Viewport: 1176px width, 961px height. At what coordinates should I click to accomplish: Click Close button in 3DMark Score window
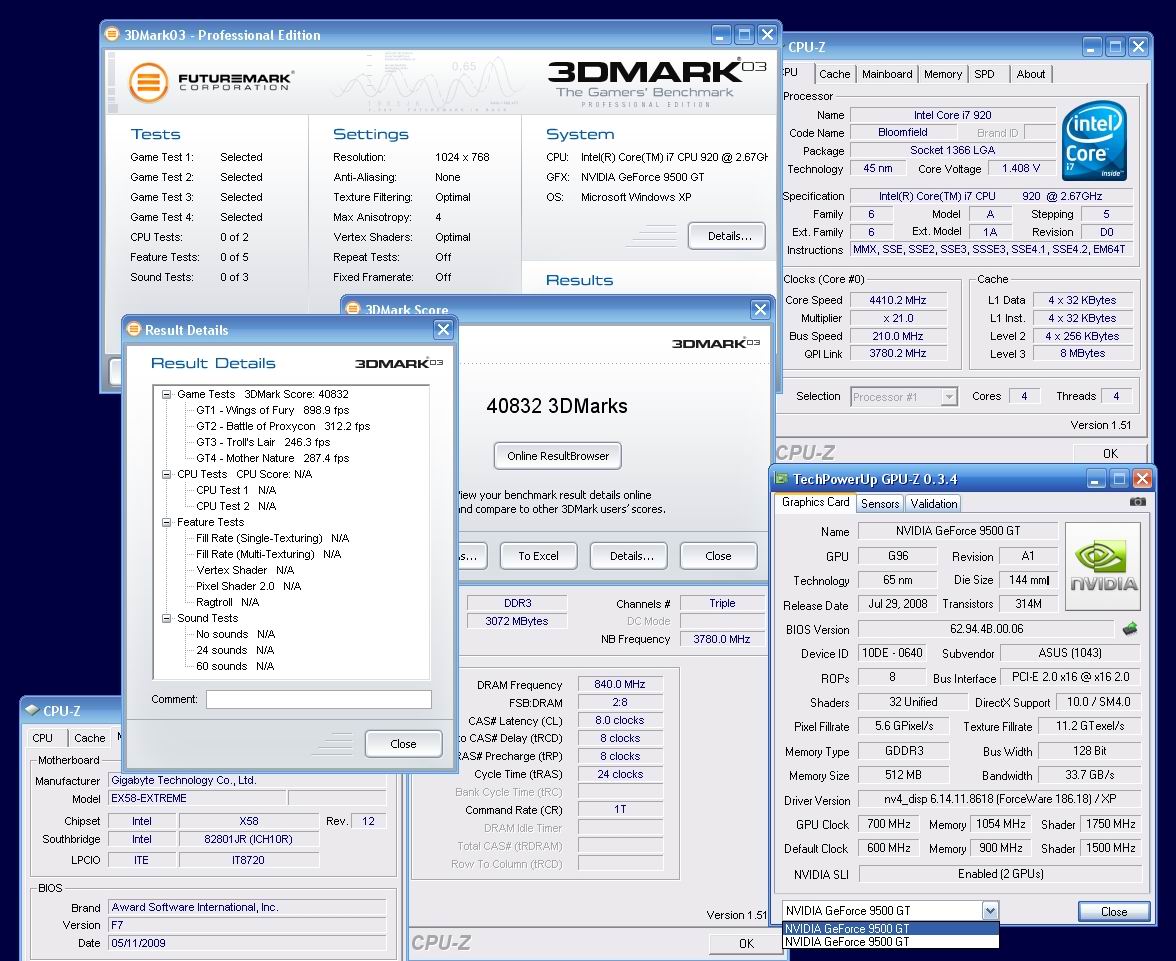718,556
